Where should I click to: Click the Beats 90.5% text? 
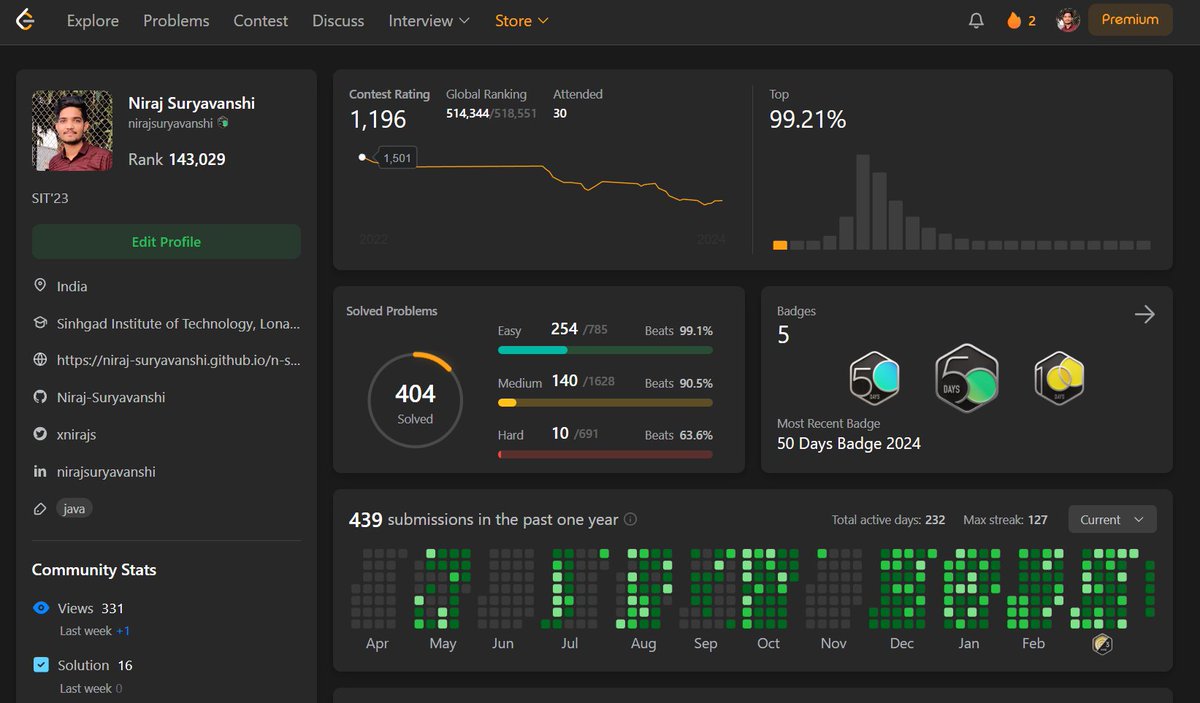(679, 383)
